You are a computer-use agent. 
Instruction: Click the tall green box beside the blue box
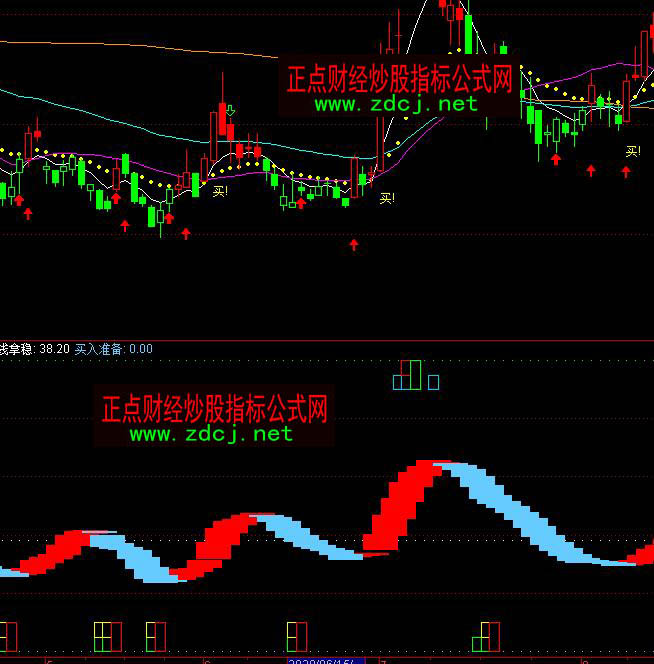click(x=415, y=375)
